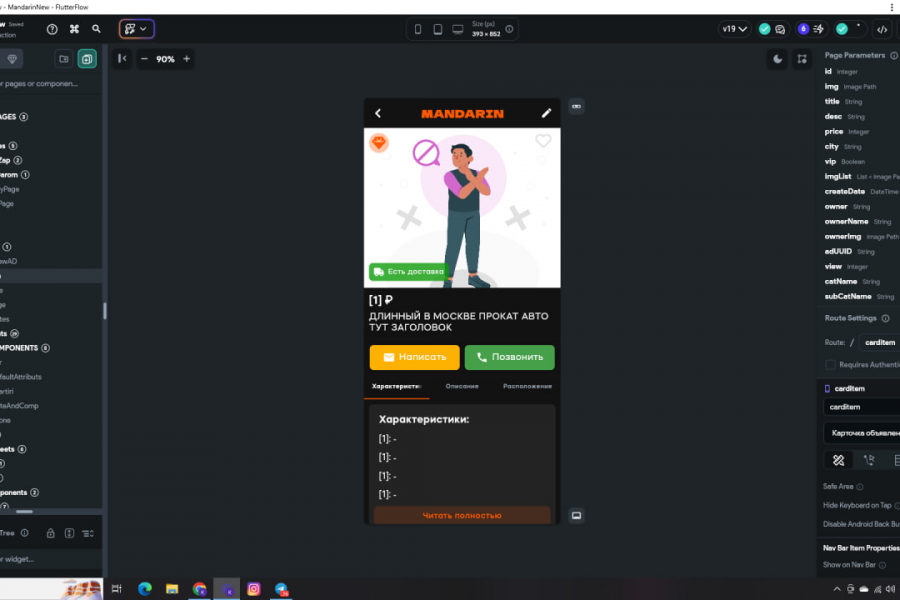Edit the route carditem field
This screenshot has width=900, height=600.
(879, 343)
